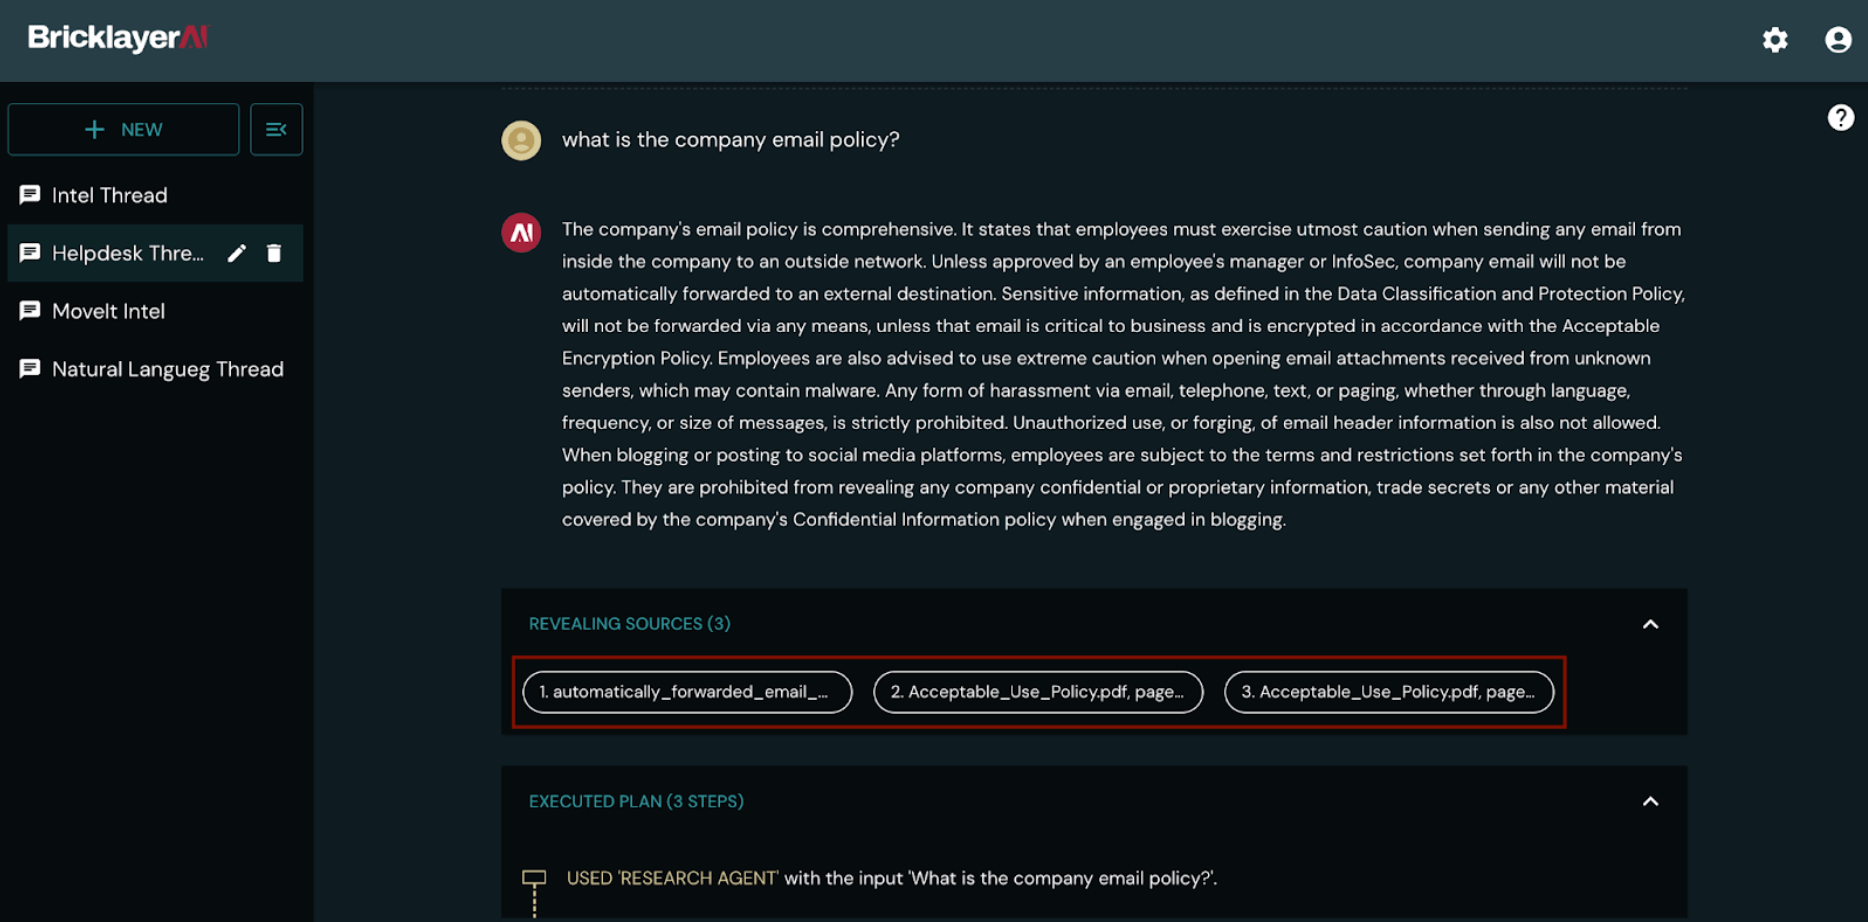
Task: Click the MoveIt Intel chat icon
Action: (30, 311)
